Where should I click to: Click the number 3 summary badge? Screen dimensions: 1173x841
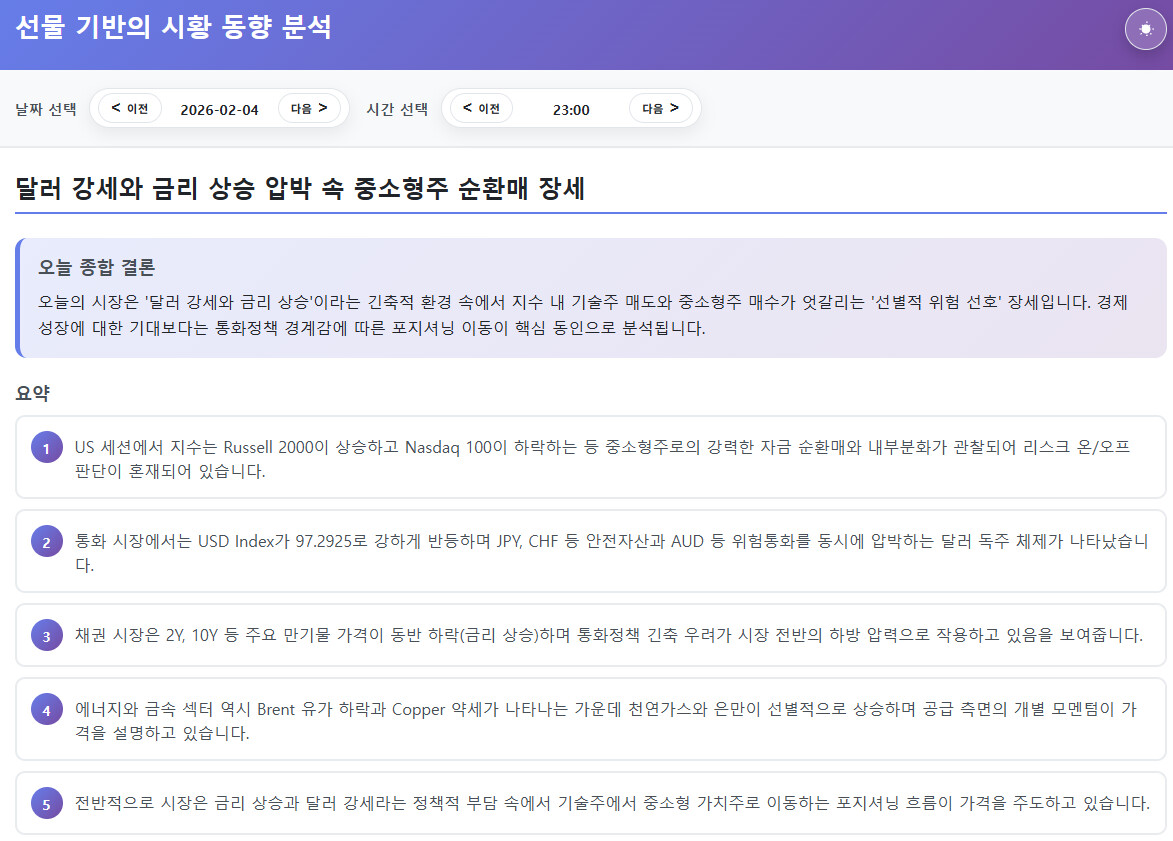pyautogui.click(x=46, y=635)
